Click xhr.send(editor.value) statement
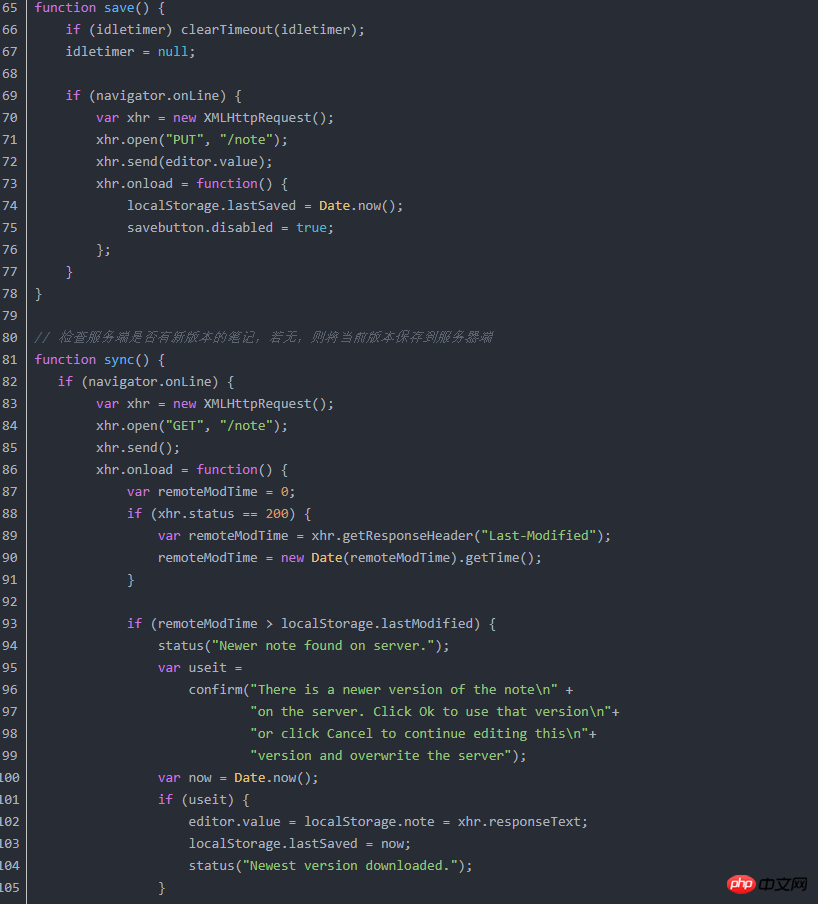Image resolution: width=818 pixels, height=904 pixels. coord(184,161)
